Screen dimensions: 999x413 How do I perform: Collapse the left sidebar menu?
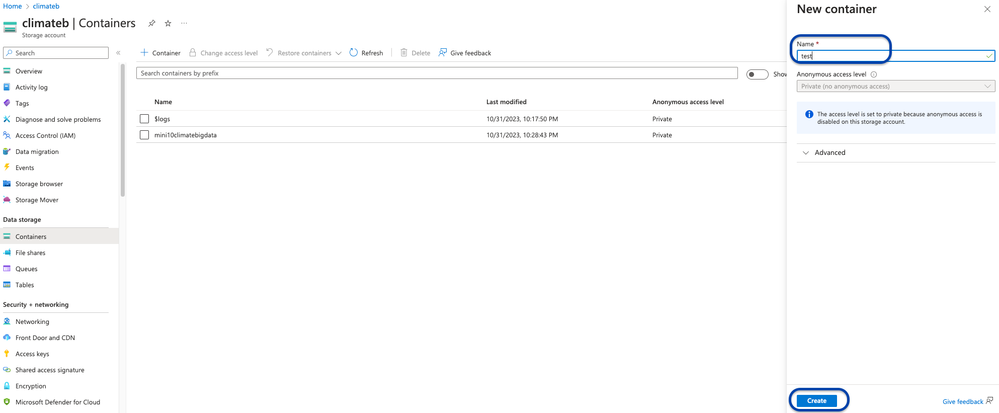click(118, 52)
